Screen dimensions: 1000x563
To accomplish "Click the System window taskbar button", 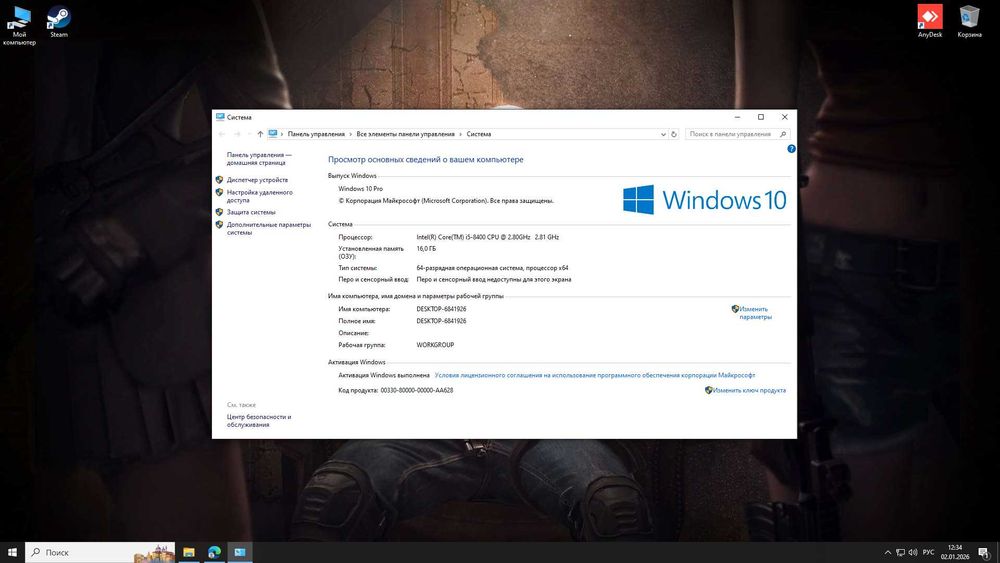I will [240, 552].
